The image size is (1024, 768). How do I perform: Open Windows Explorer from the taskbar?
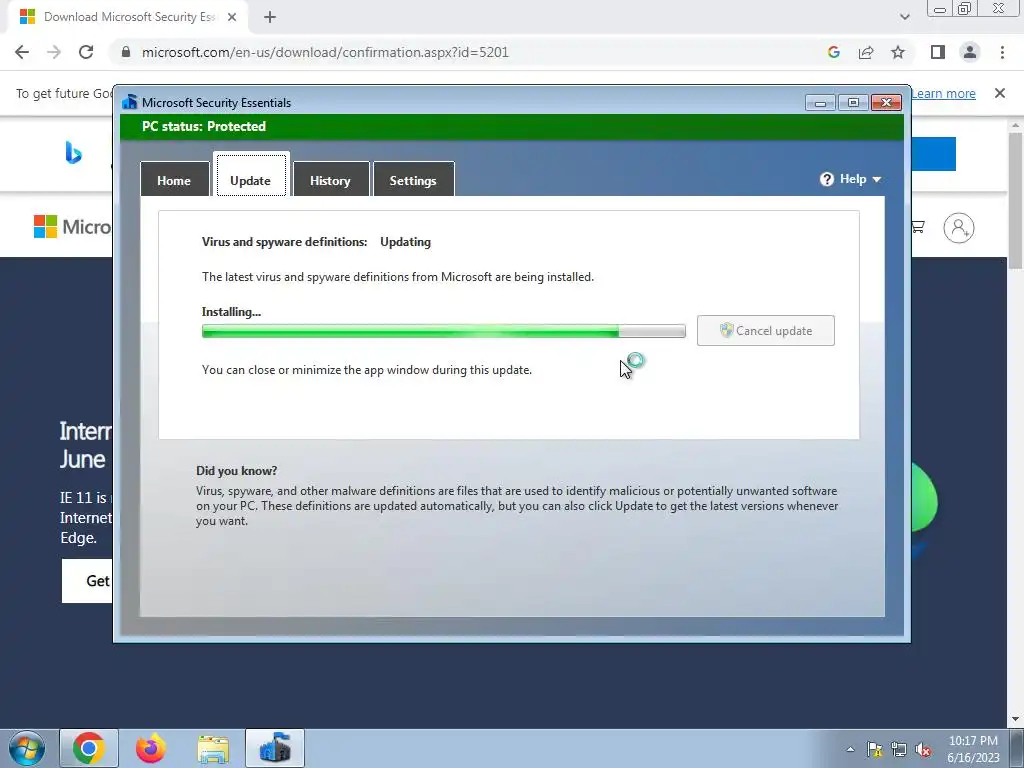[x=213, y=750]
